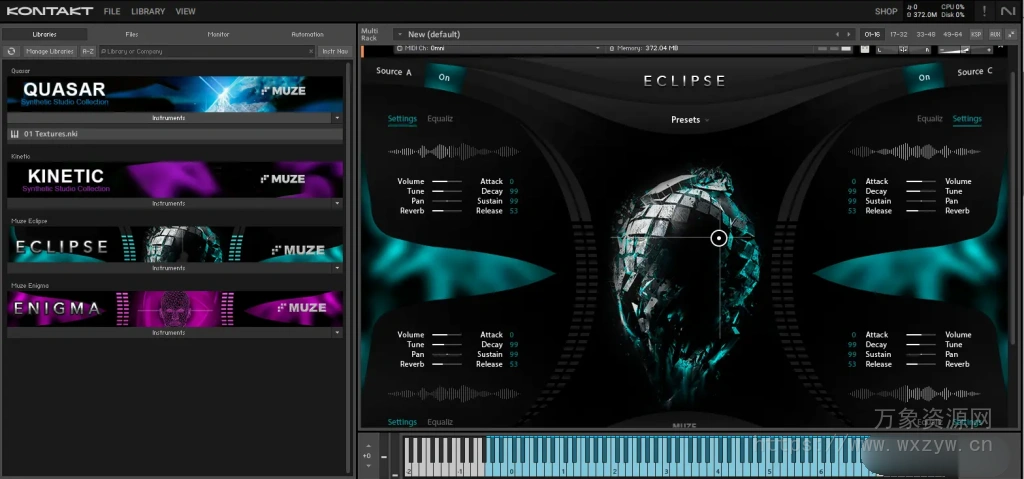Click the refresh libraries icon
This screenshot has height=479, width=1024.
[11, 51]
